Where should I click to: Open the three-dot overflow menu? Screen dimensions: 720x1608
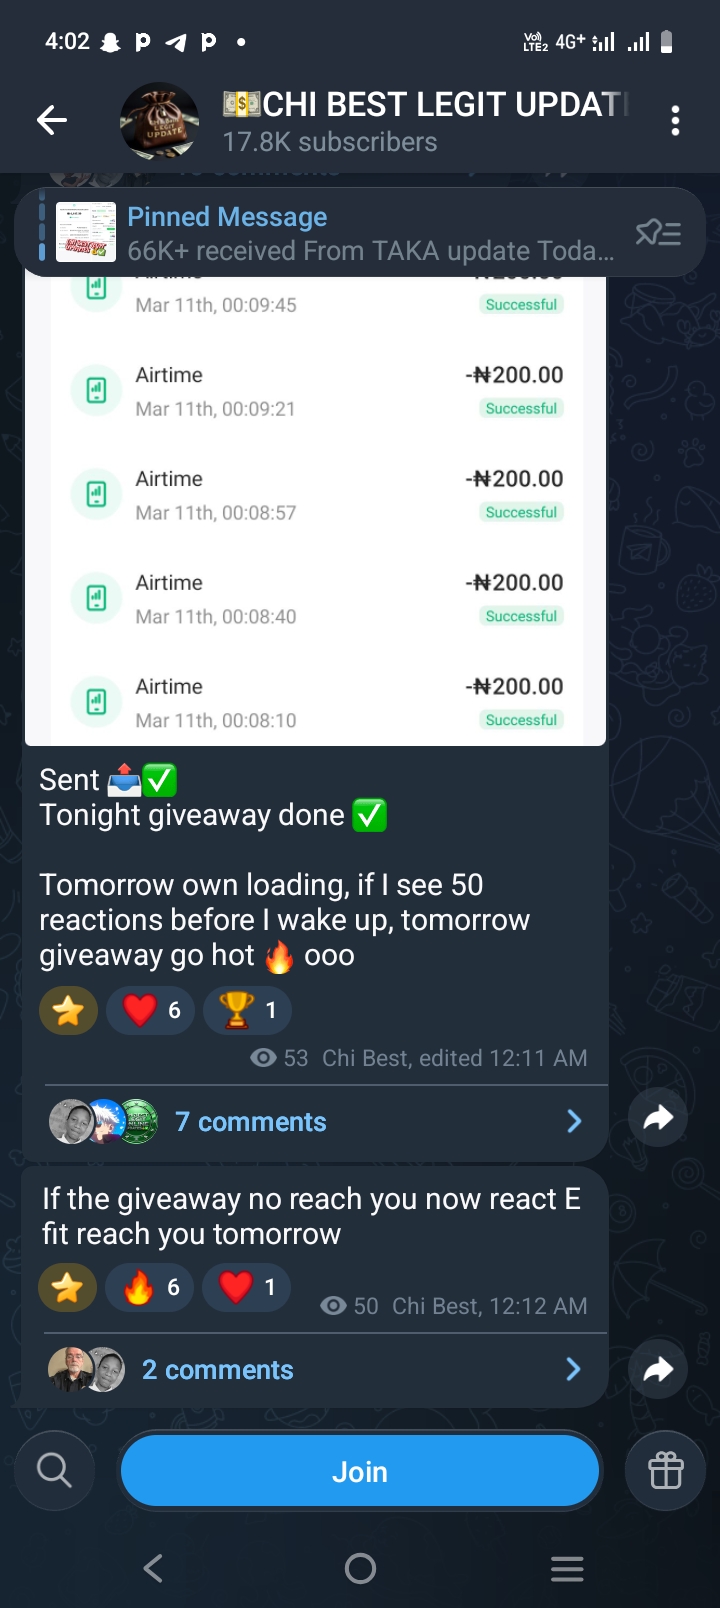pos(676,121)
